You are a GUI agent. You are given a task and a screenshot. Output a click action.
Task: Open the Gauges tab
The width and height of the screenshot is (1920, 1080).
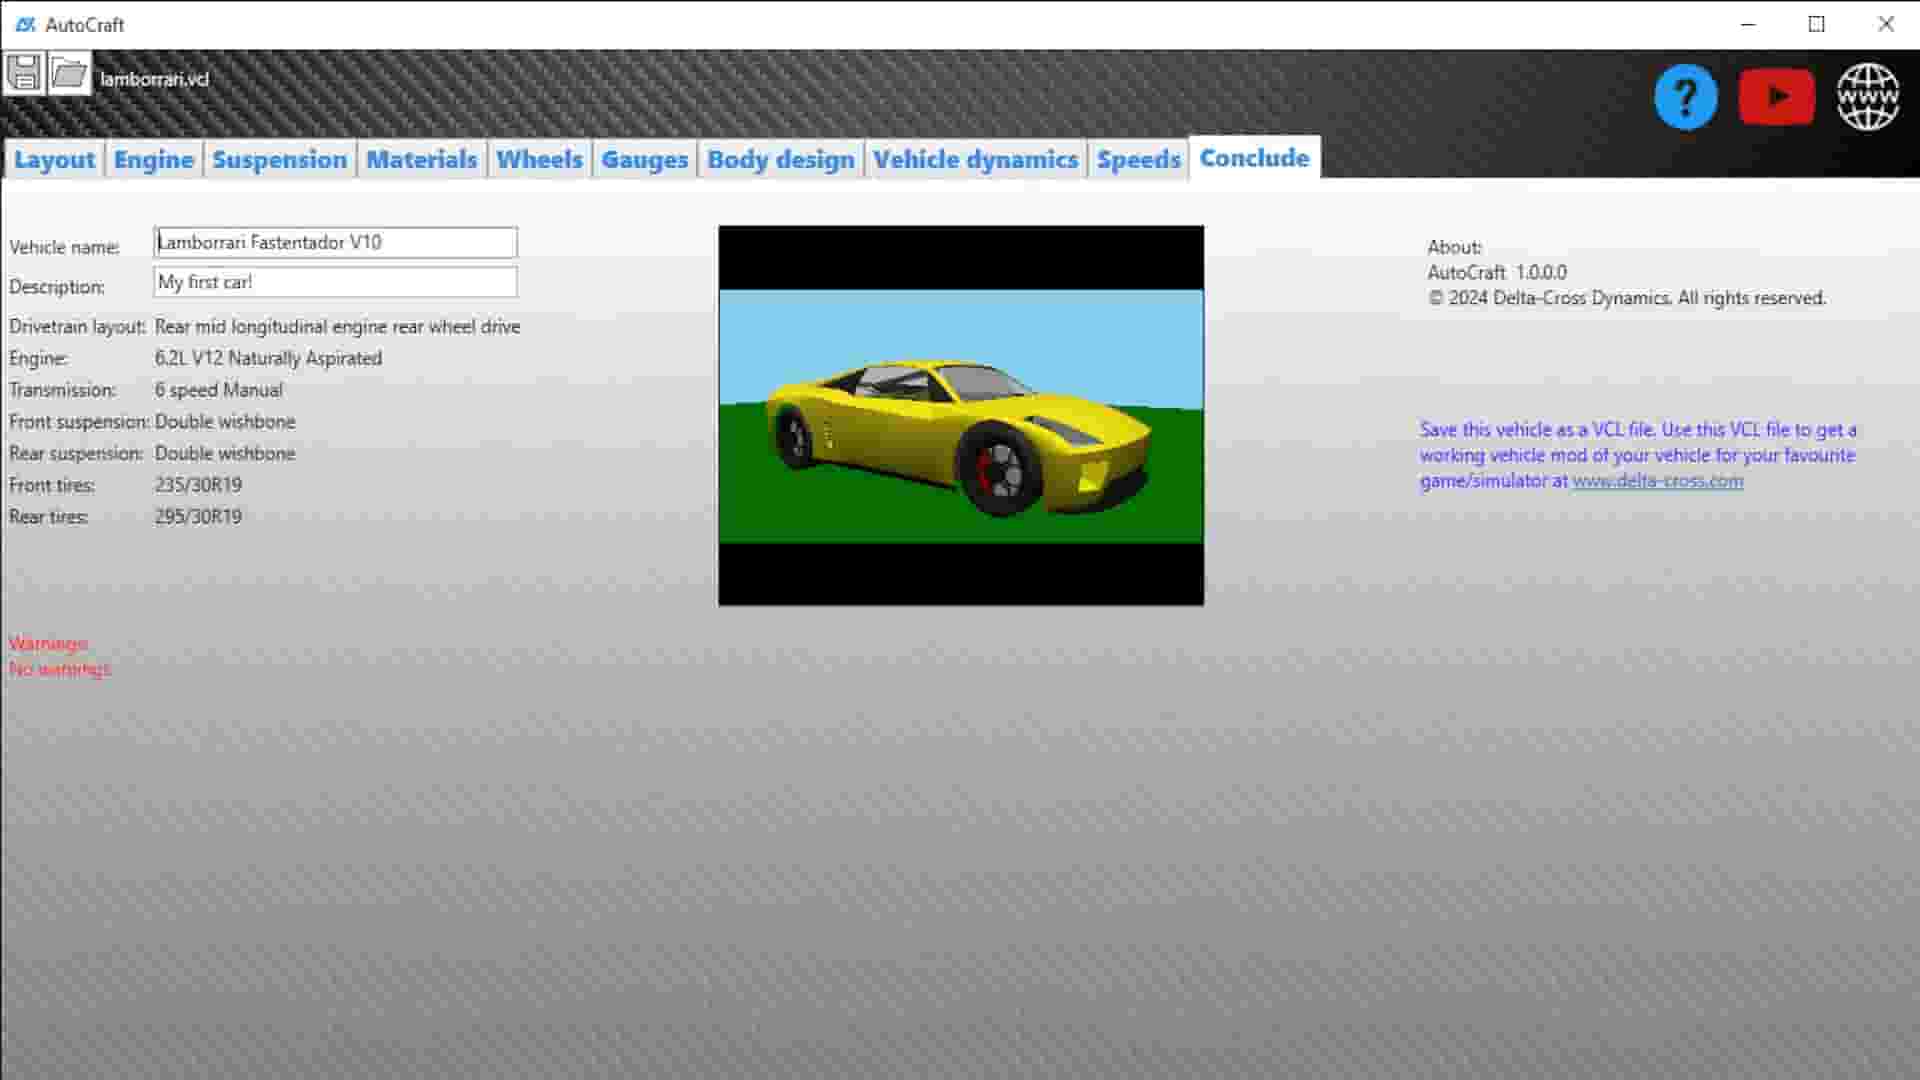coord(644,159)
